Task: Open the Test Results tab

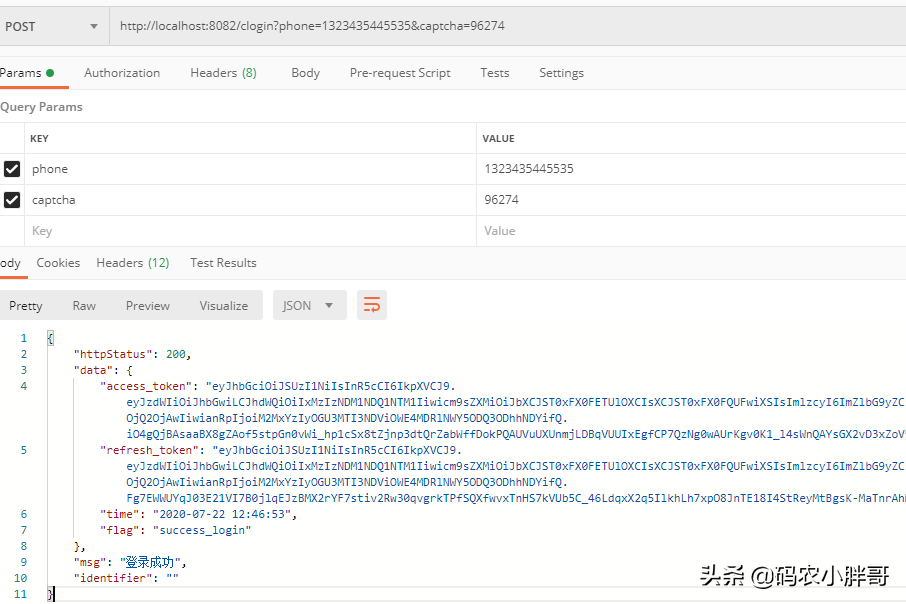Action: pyautogui.click(x=224, y=263)
